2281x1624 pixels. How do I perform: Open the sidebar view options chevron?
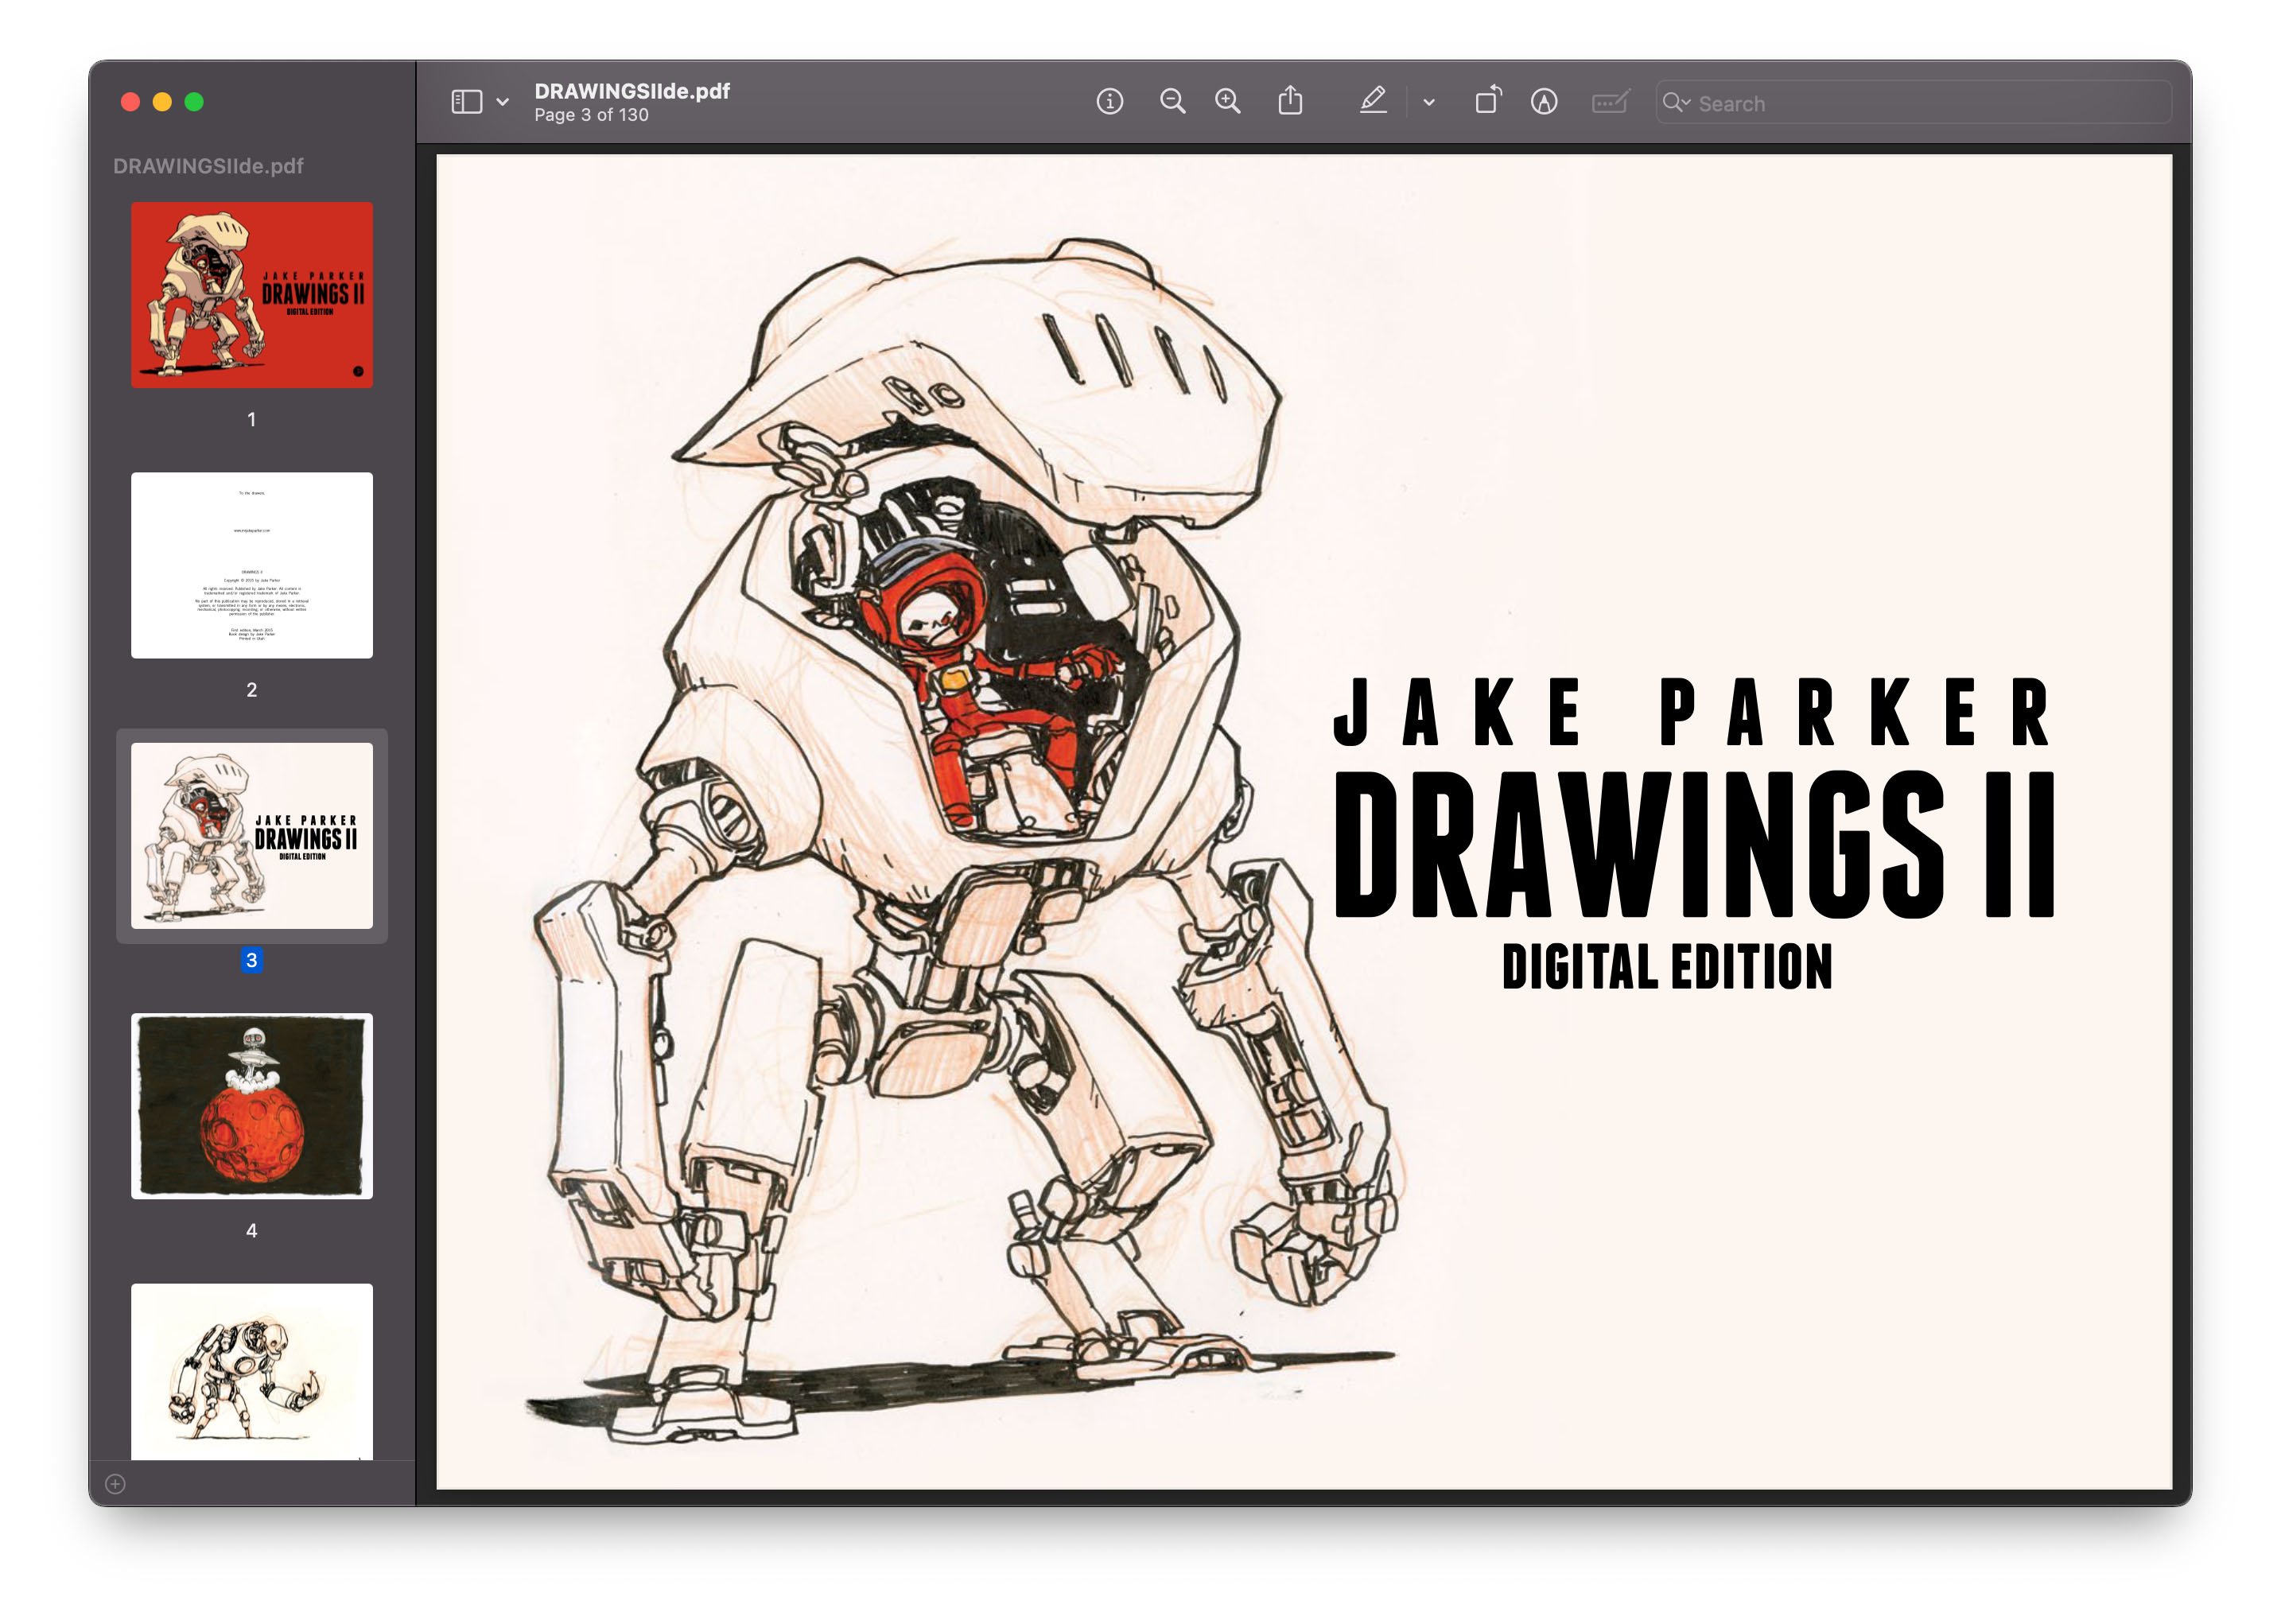click(503, 102)
